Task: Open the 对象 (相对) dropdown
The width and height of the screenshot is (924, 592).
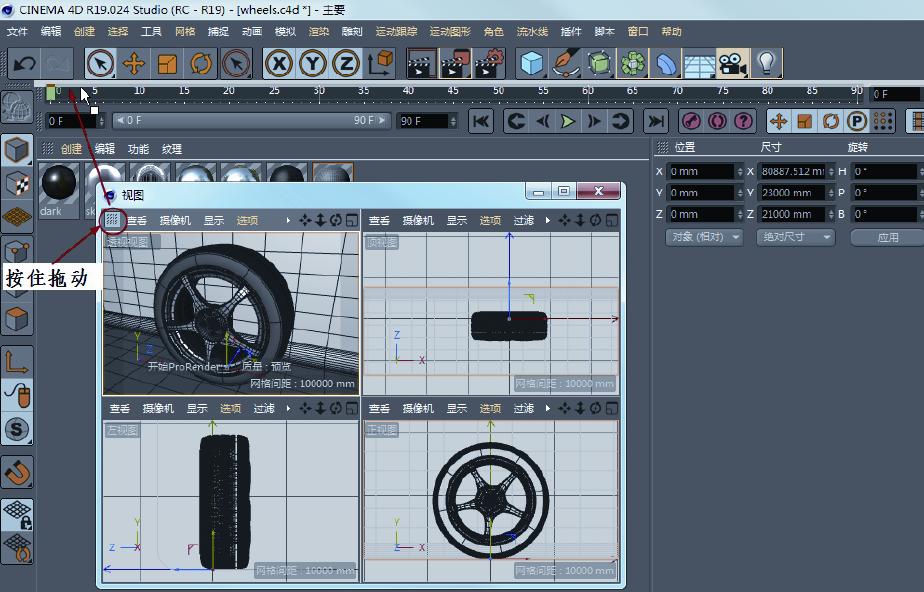Action: (704, 237)
